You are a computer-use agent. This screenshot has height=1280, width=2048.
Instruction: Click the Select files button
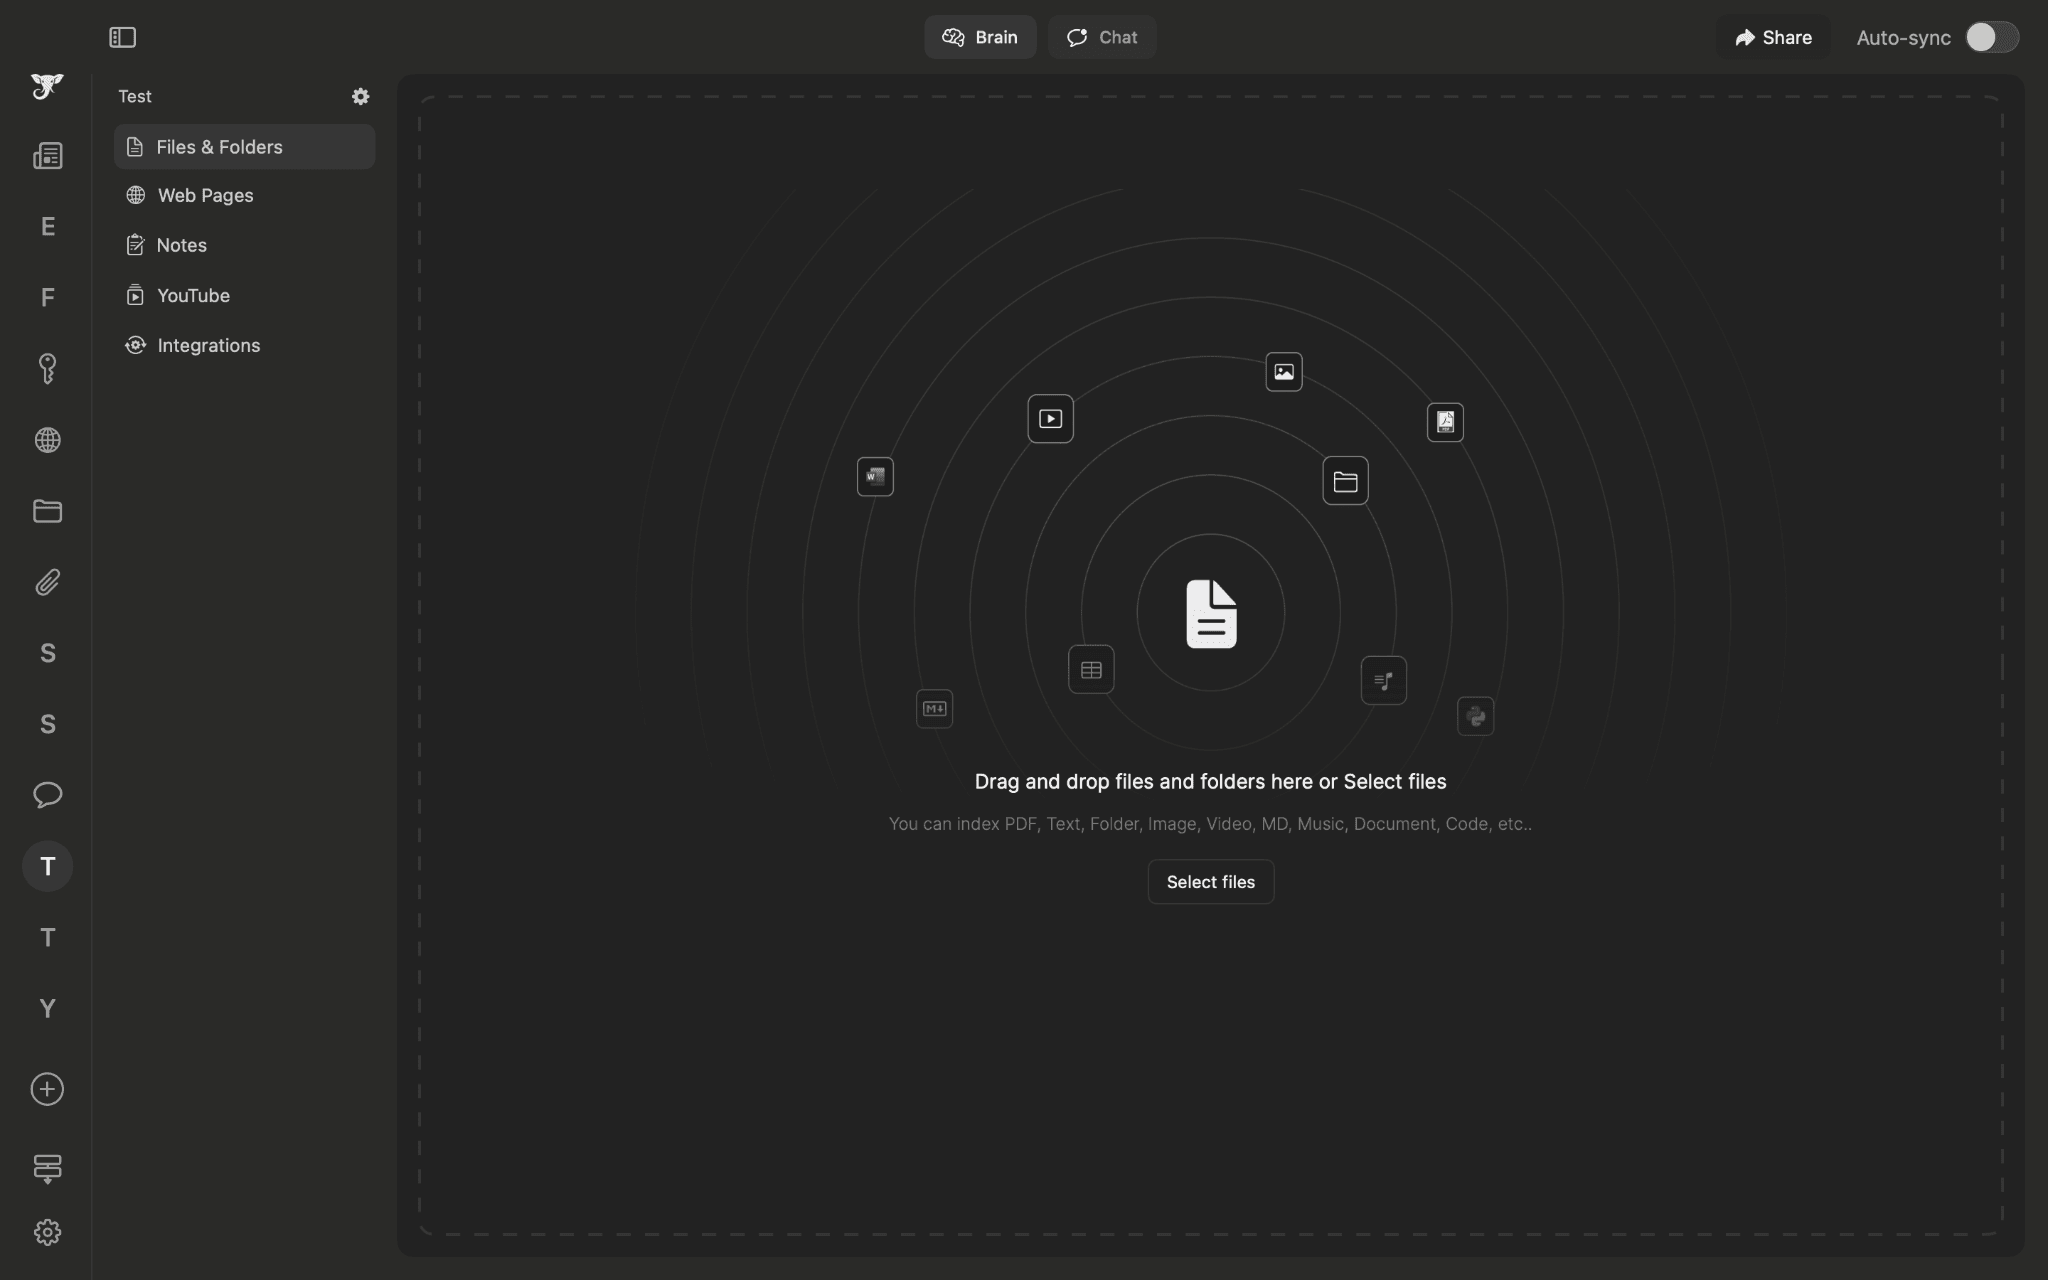pyautogui.click(x=1210, y=882)
